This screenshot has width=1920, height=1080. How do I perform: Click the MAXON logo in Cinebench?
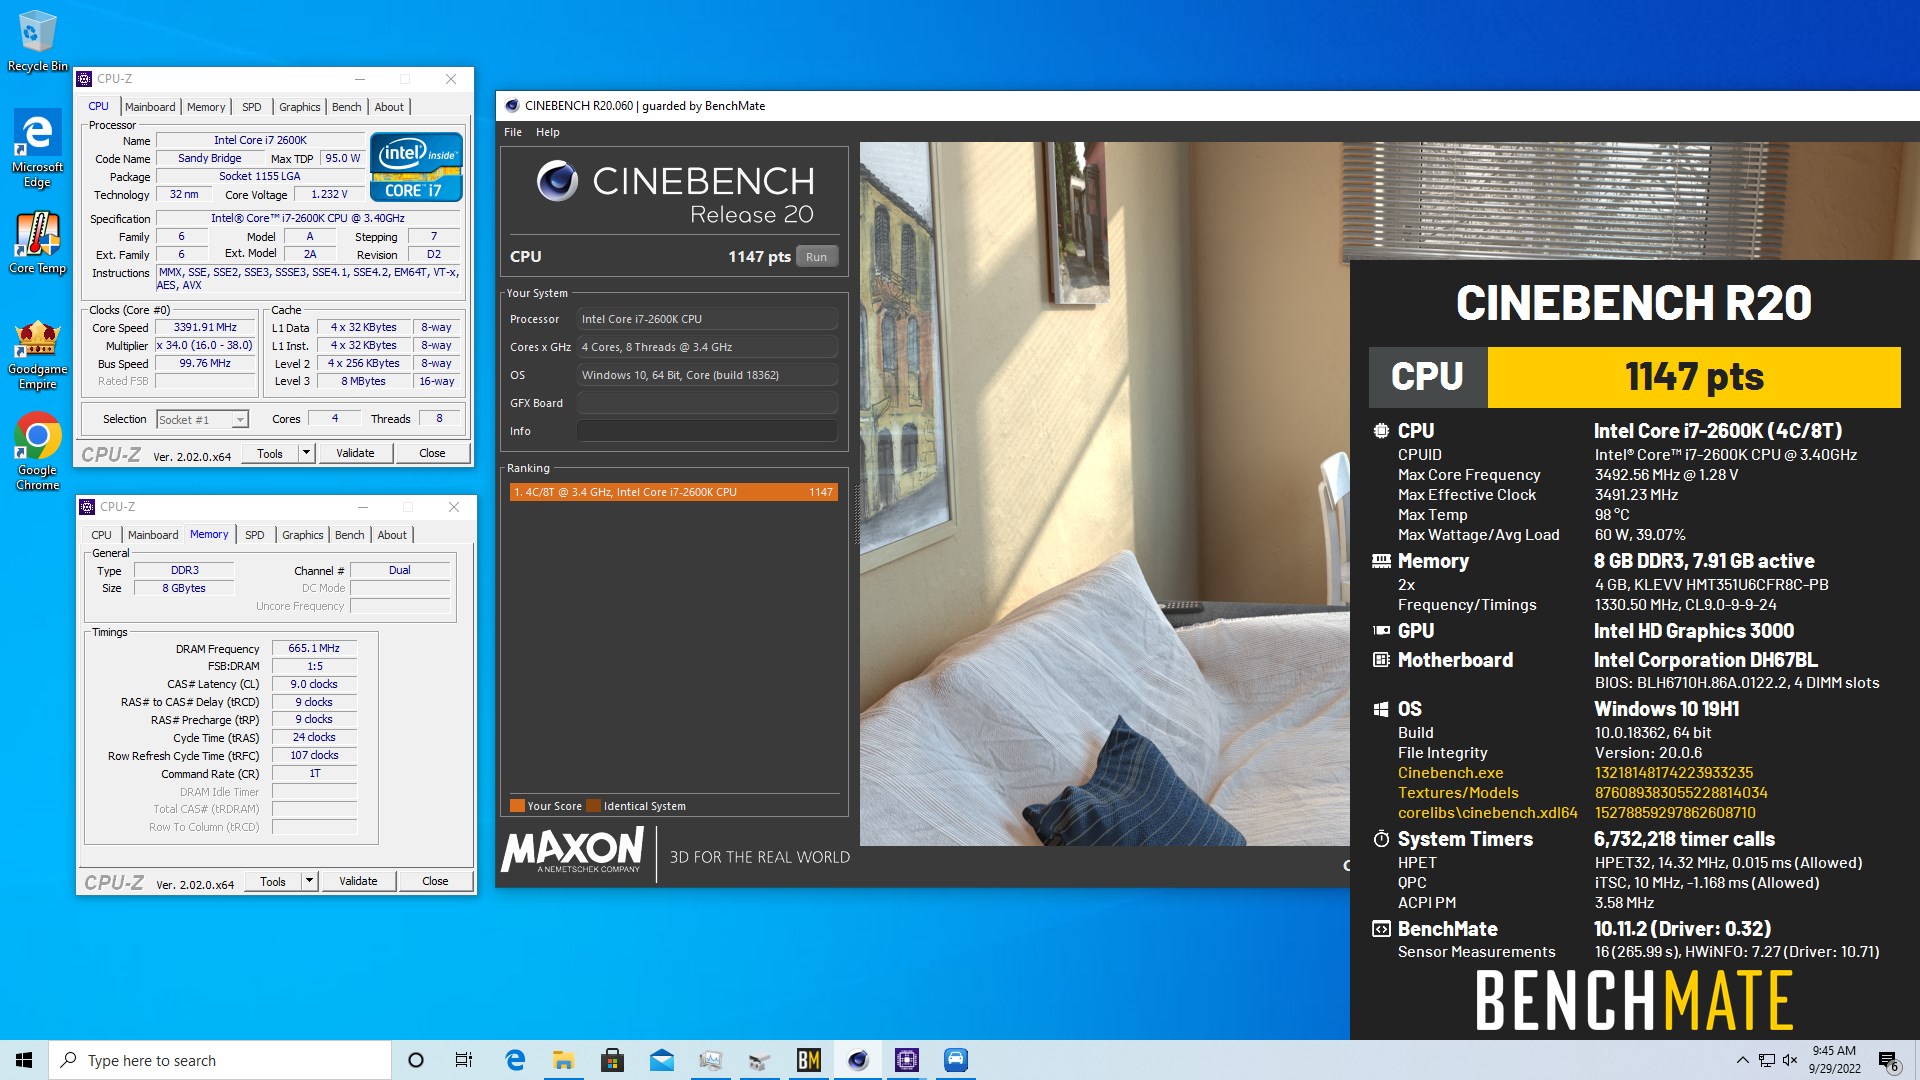(573, 852)
